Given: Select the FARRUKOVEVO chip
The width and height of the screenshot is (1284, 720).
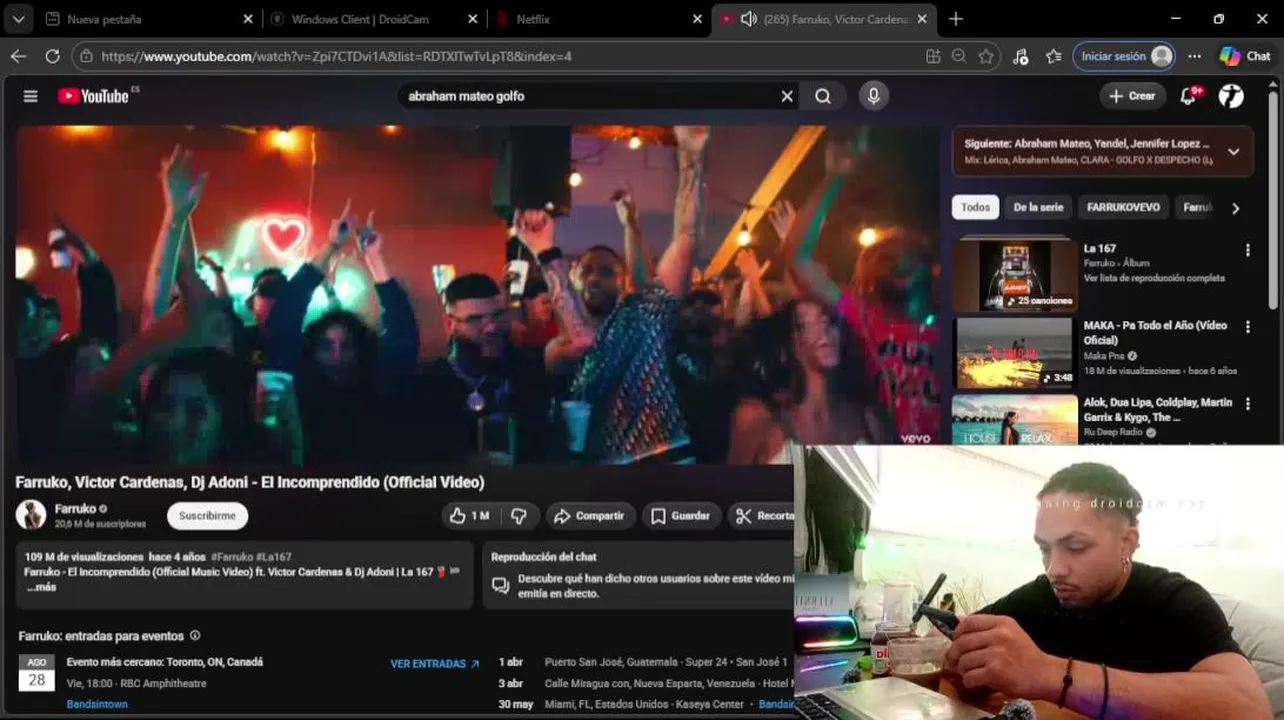Looking at the screenshot, I should (x=1123, y=208).
